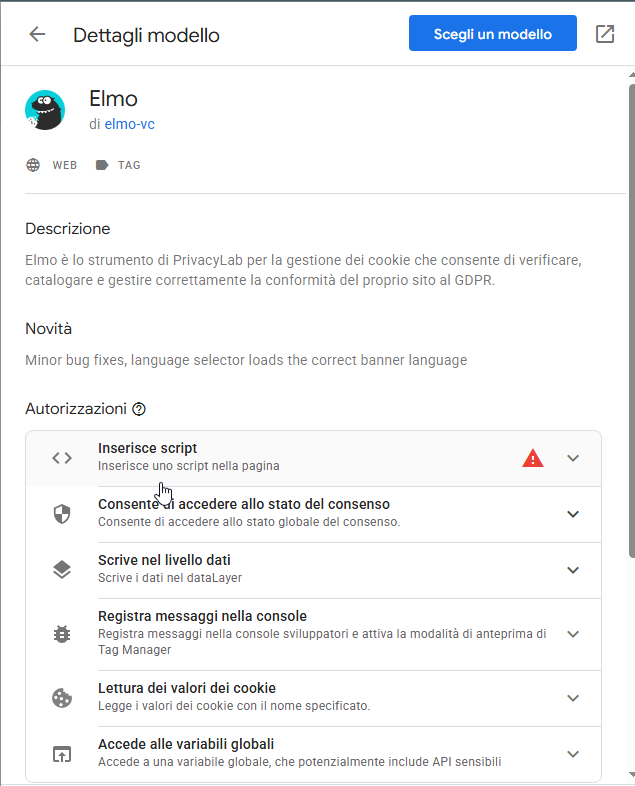Open template in new window icon
Image resolution: width=635 pixels, height=786 pixels.
[605, 34]
